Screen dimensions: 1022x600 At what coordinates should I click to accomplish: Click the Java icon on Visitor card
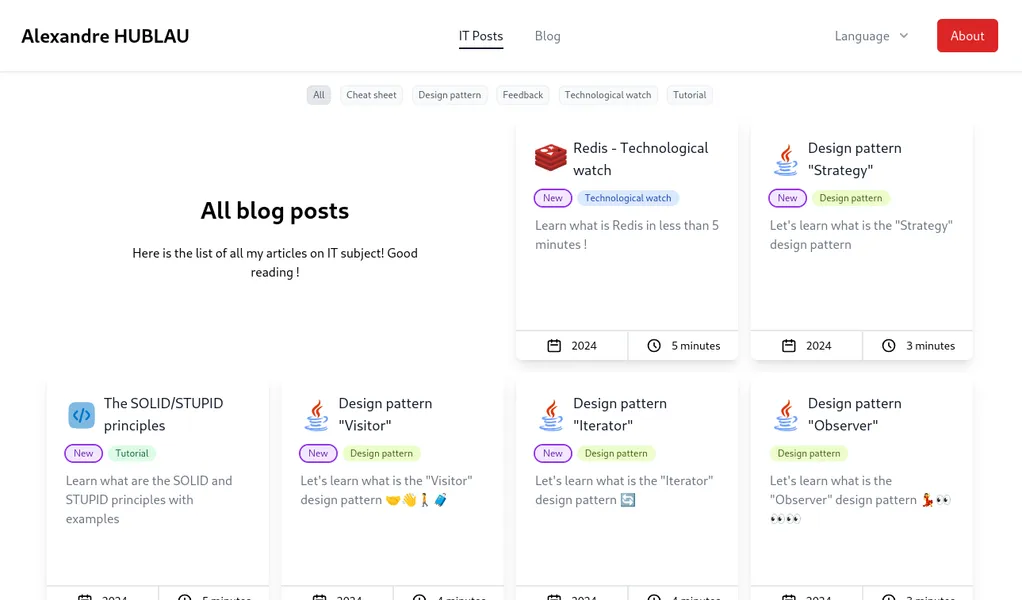tap(316, 415)
